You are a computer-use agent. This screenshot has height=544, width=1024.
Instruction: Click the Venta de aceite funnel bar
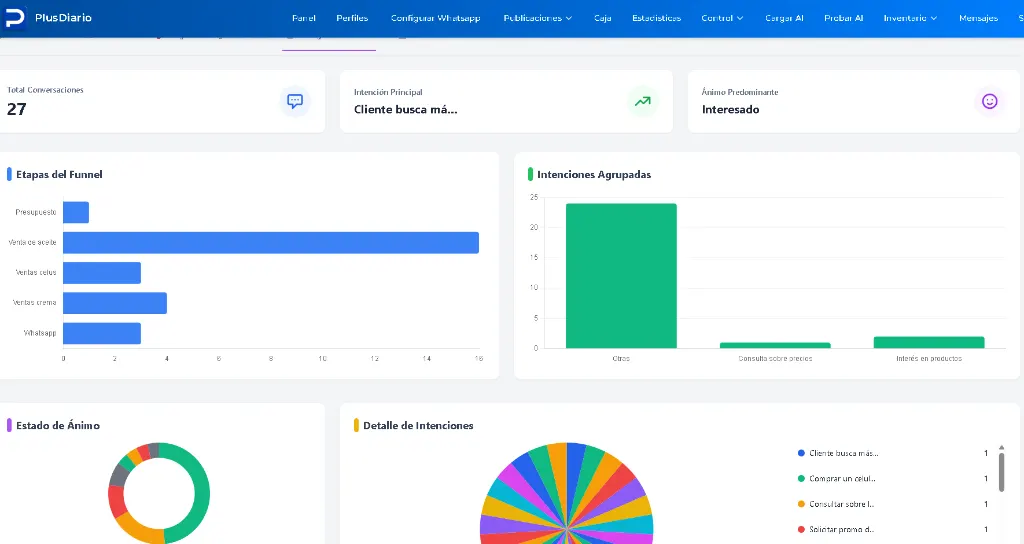(x=271, y=242)
